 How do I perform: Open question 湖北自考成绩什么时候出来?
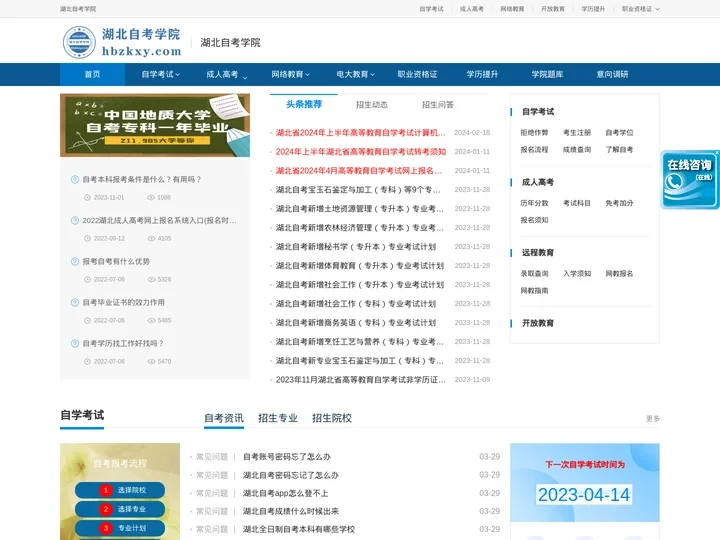click(291, 512)
